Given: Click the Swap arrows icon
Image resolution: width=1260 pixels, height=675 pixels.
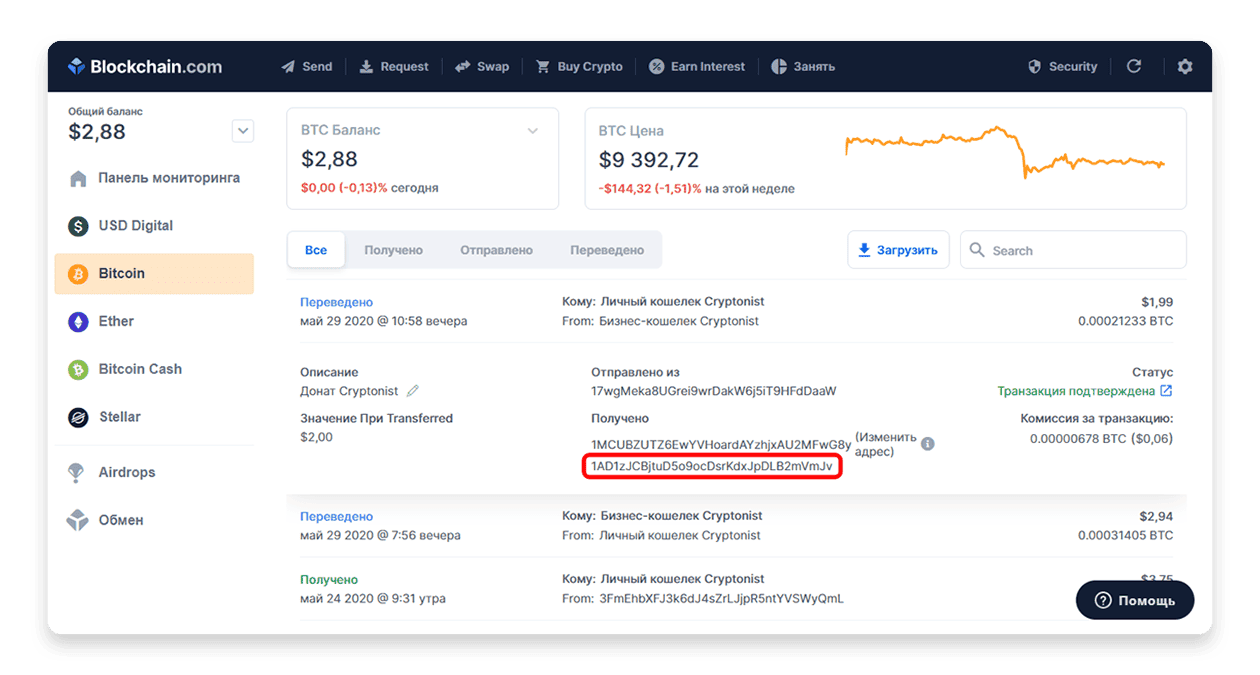Looking at the screenshot, I should pyautogui.click(x=463, y=67).
